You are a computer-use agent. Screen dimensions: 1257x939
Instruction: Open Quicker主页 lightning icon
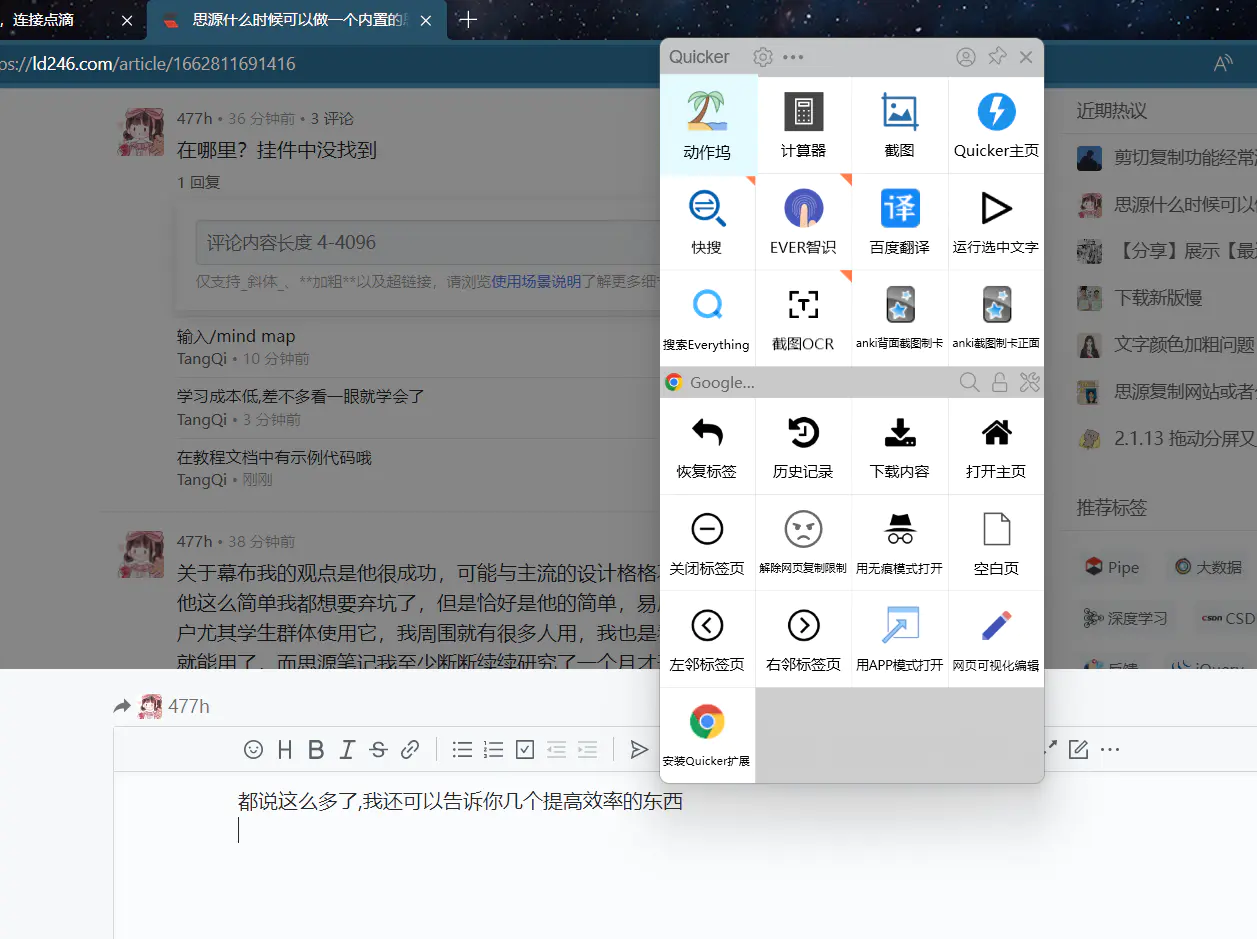pyautogui.click(x=996, y=125)
